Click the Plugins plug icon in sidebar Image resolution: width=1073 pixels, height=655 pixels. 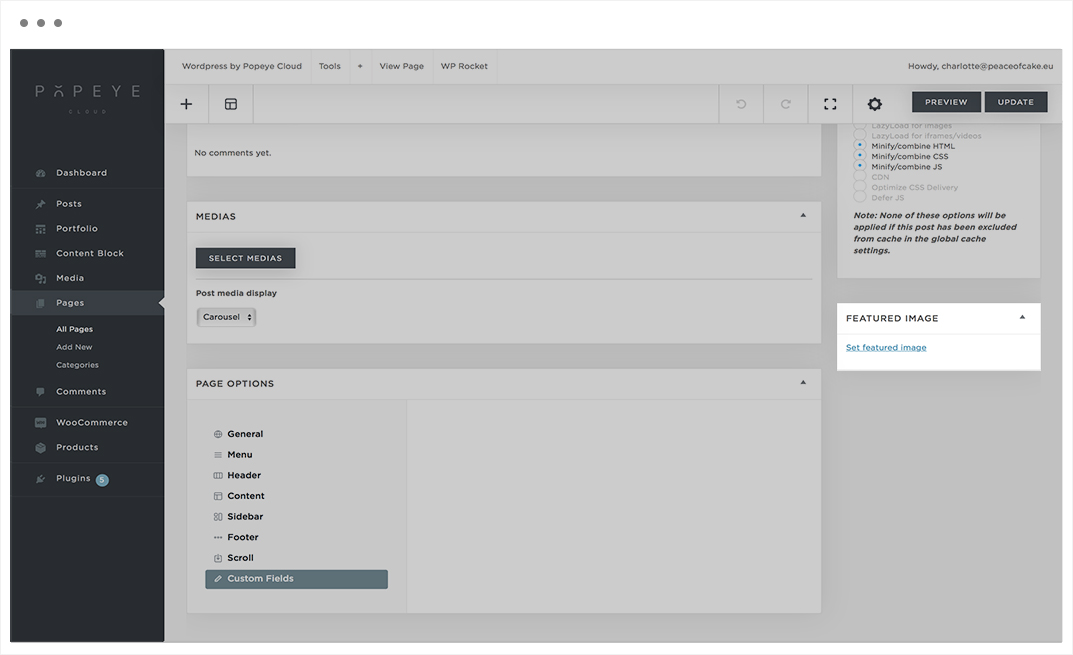[40, 479]
